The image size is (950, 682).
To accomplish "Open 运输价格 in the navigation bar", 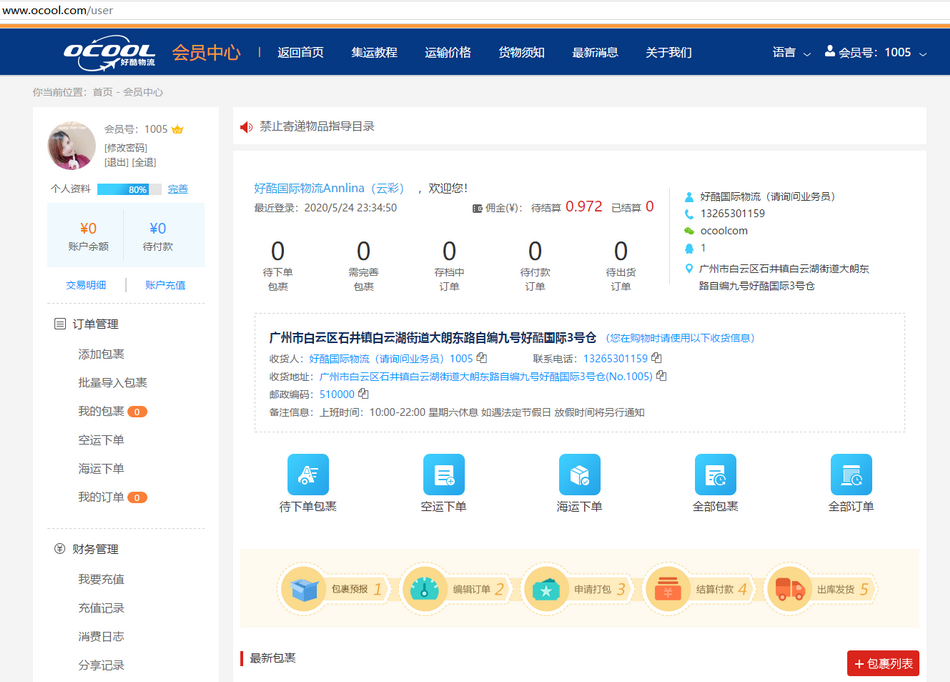I will pos(447,53).
